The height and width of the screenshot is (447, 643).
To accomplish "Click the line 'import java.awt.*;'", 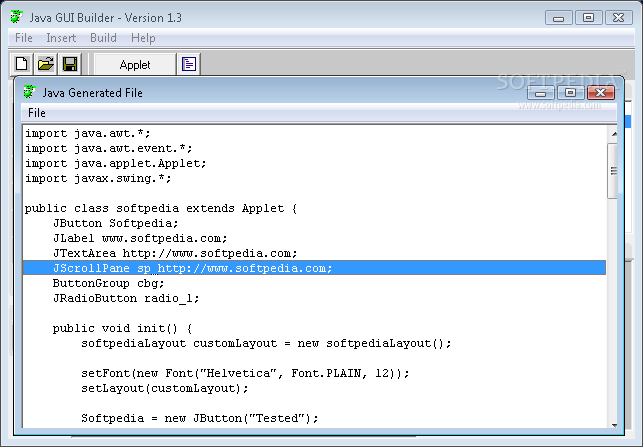I will click(x=88, y=134).
